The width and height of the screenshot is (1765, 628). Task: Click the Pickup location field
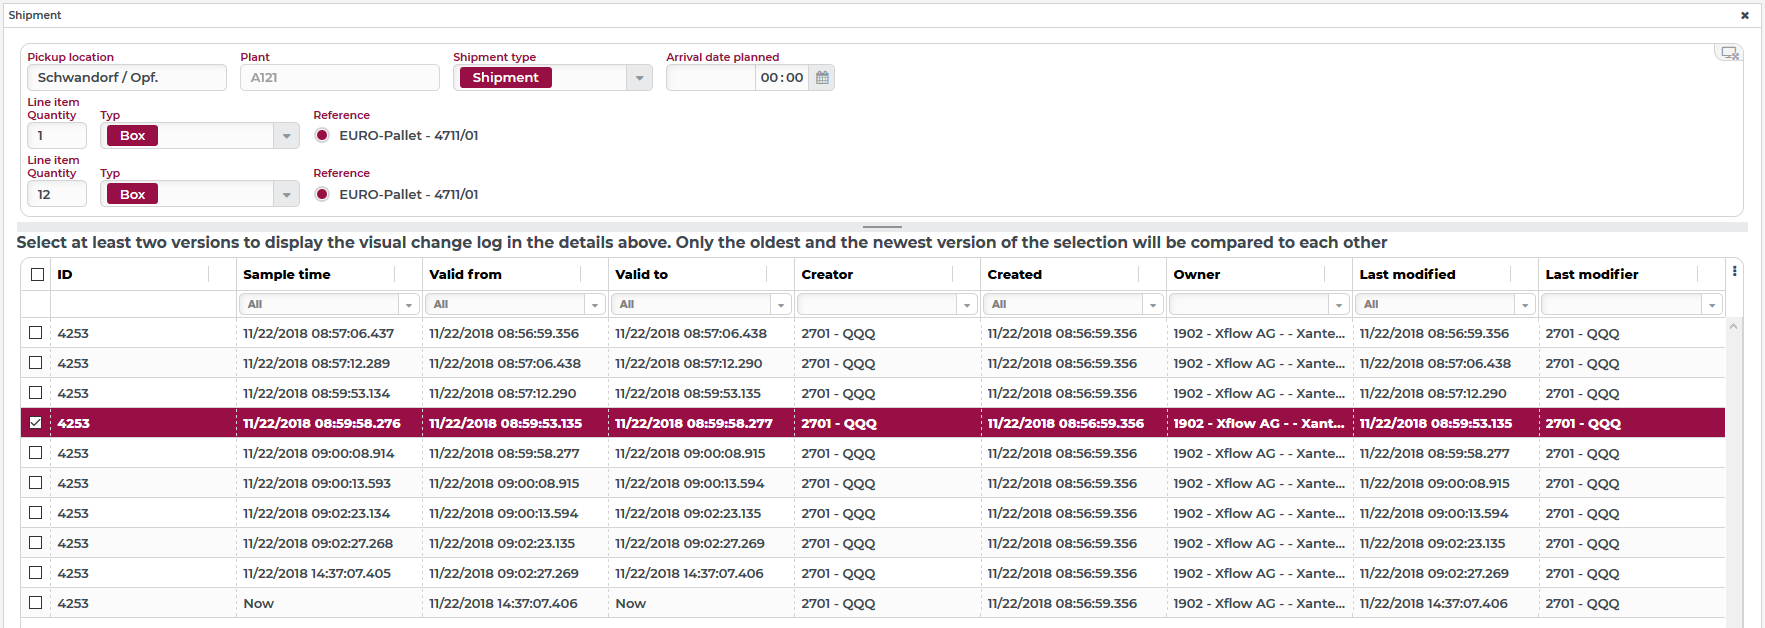(x=127, y=78)
